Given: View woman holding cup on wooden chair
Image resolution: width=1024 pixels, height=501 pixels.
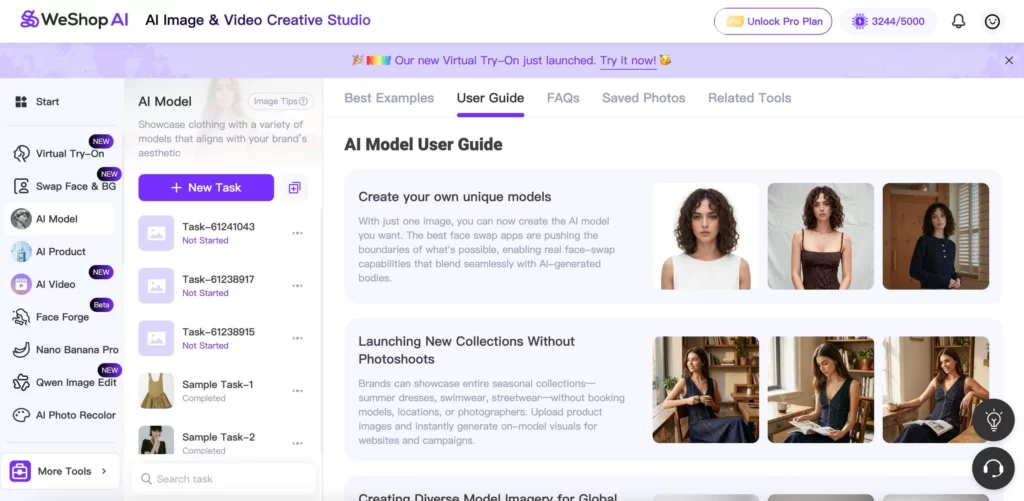Looking at the screenshot, I should pos(705,389).
